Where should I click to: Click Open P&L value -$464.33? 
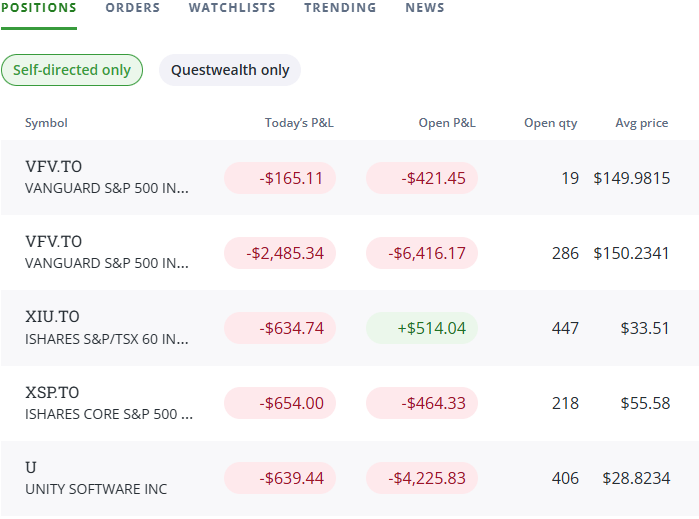(x=422, y=403)
